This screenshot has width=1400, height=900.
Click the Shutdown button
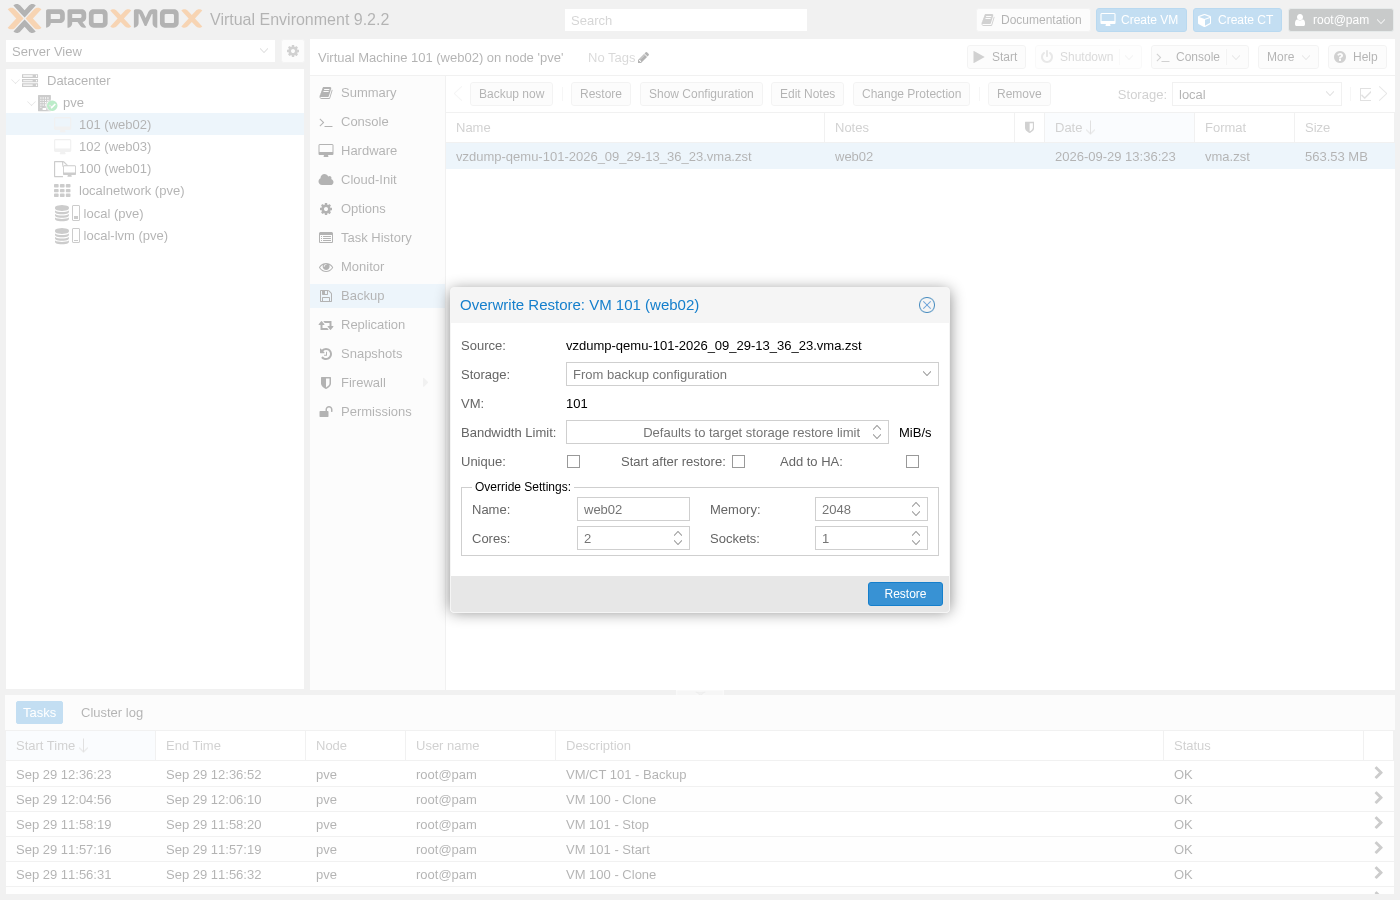[x=1077, y=57]
